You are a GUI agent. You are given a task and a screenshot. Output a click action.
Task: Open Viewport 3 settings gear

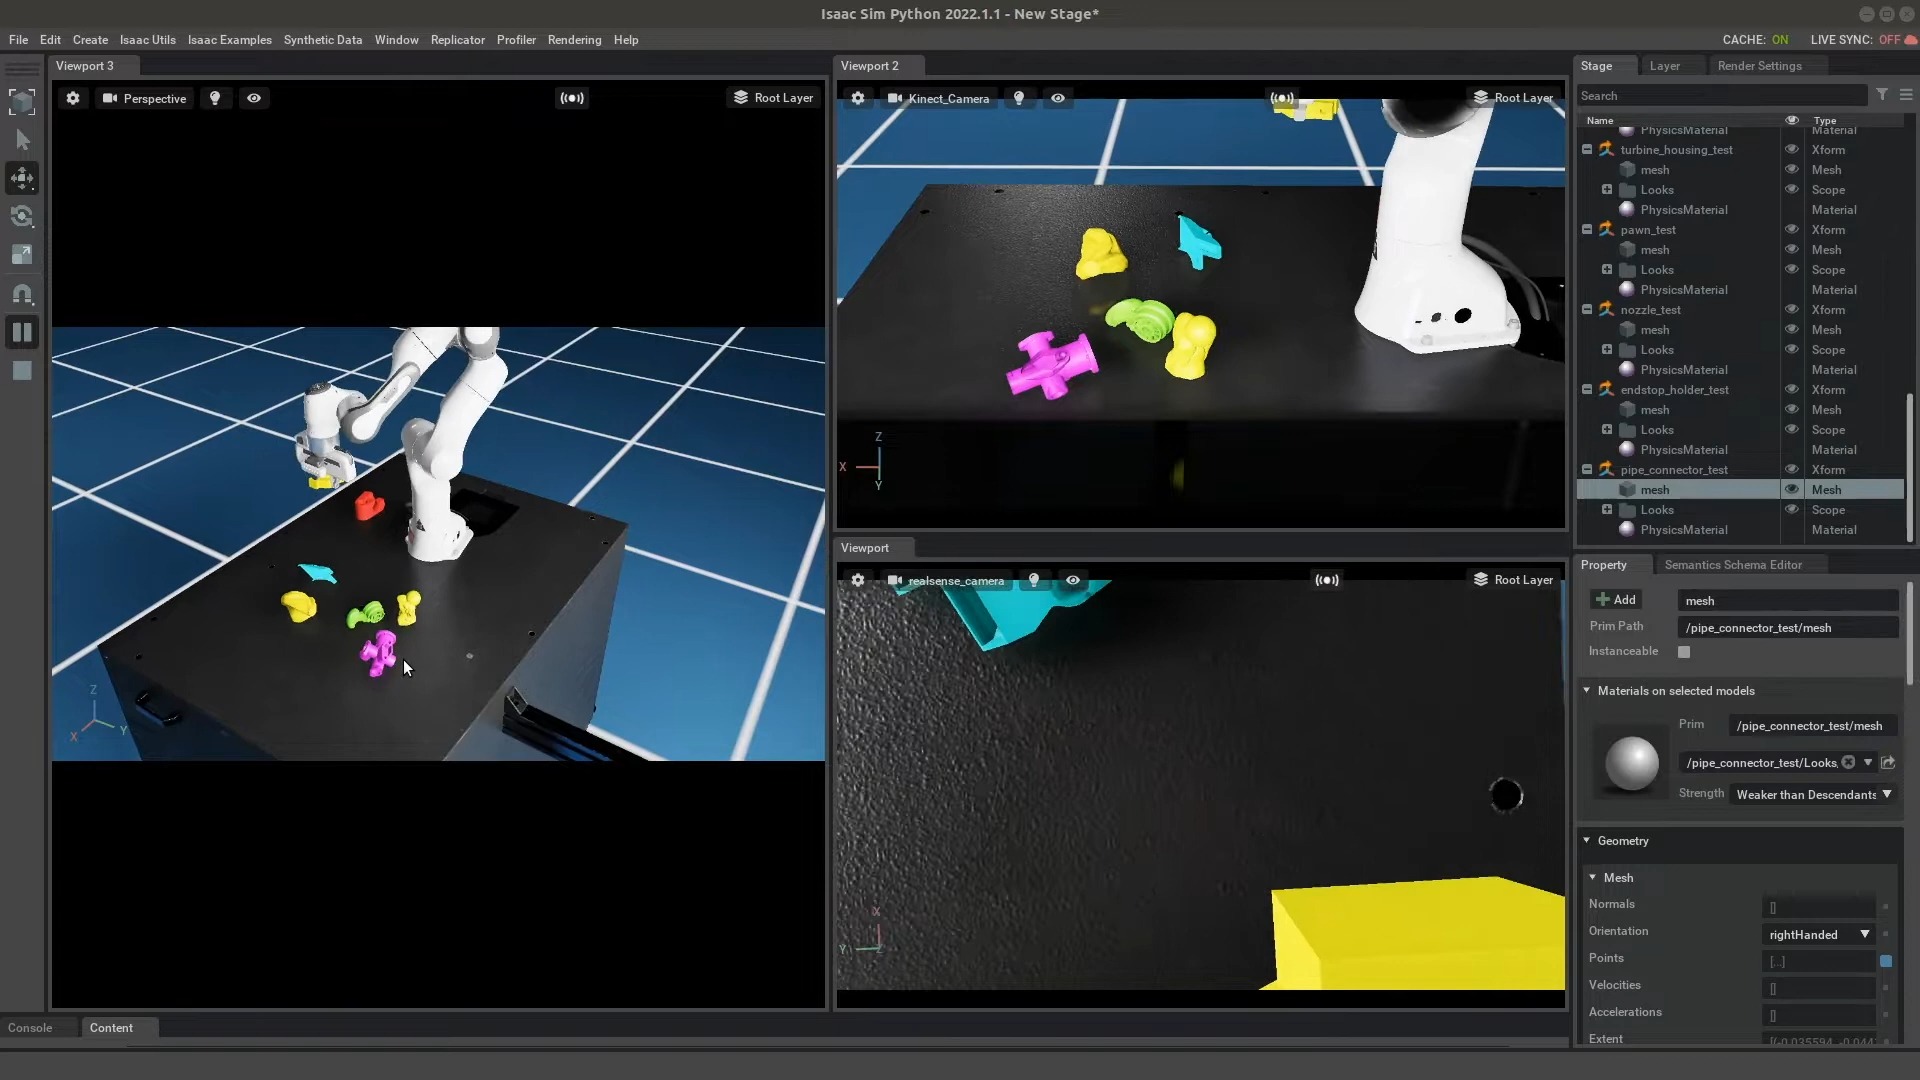(x=73, y=98)
